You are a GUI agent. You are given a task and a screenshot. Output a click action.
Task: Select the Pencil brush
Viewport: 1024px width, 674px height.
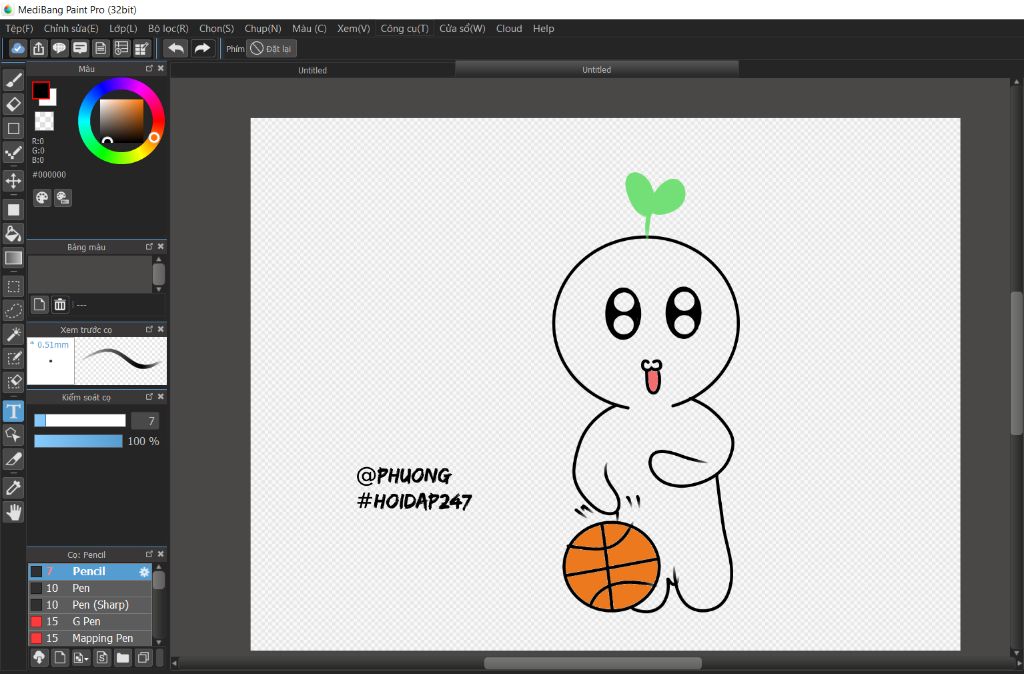pos(89,571)
